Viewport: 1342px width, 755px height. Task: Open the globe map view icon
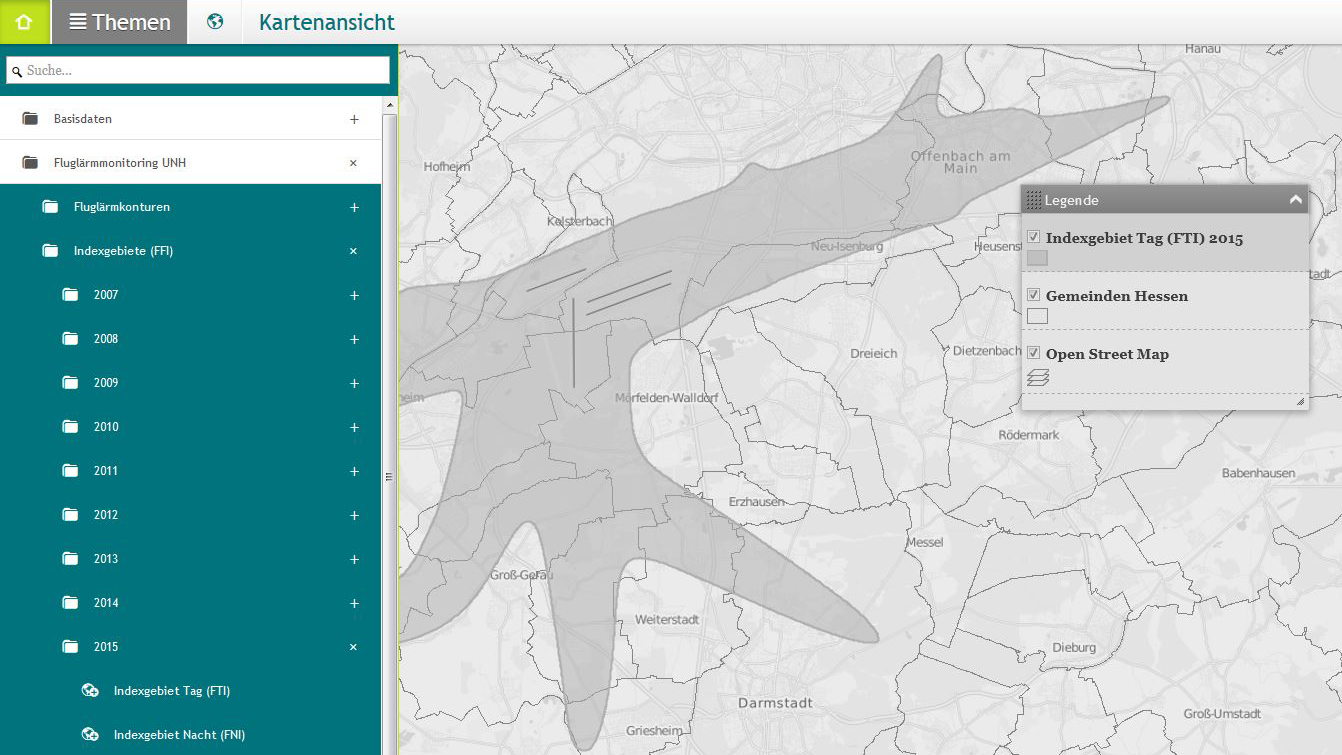point(215,22)
